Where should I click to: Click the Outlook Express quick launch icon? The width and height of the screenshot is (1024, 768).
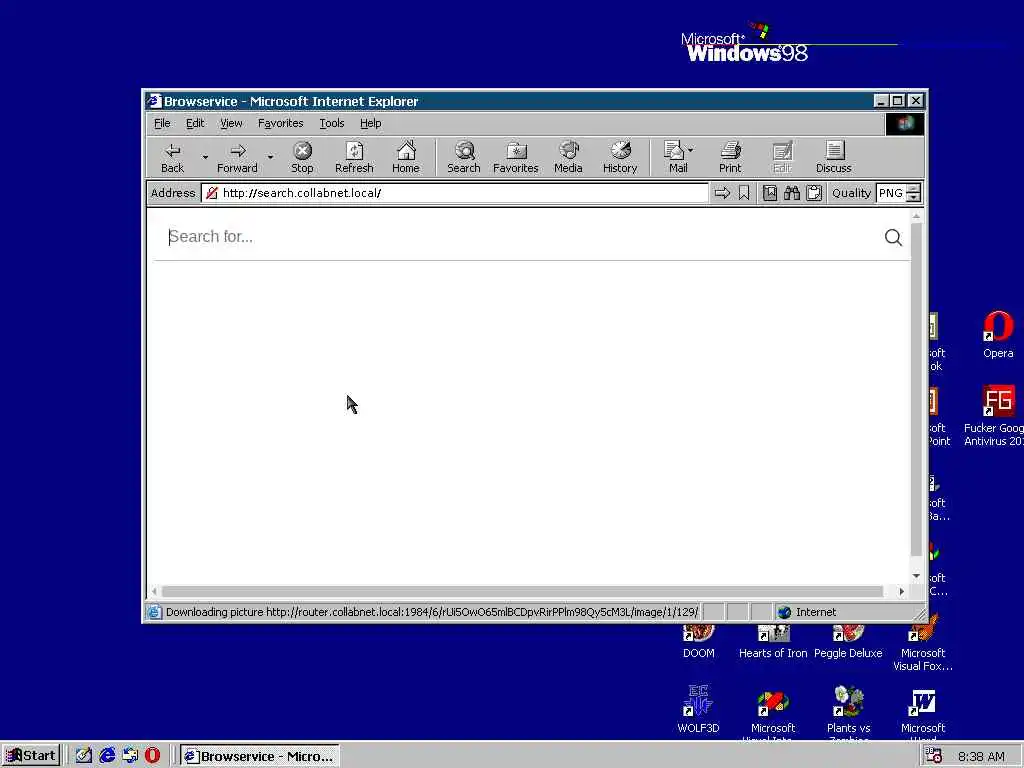point(129,756)
